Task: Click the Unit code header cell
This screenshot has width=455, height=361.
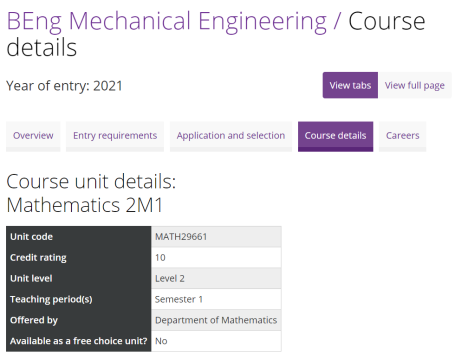Action: (79, 237)
